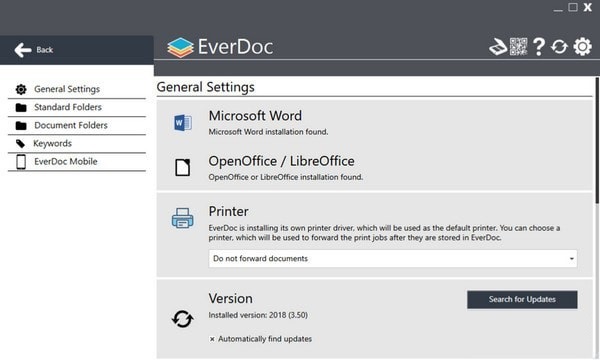This screenshot has width=600, height=360.
Task: Click 'Installed version: 2018 (3.50)' text
Action: pos(258,315)
